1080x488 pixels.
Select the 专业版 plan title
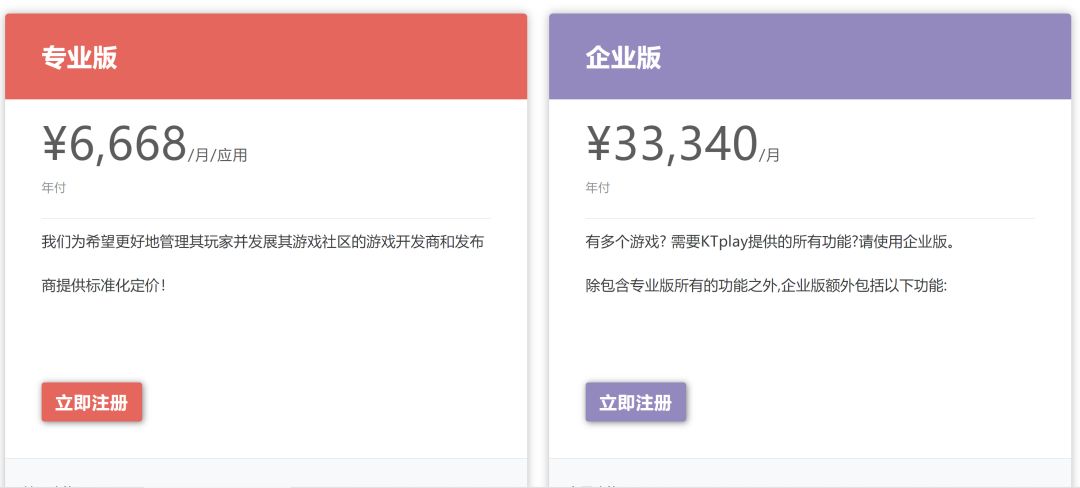[79, 58]
